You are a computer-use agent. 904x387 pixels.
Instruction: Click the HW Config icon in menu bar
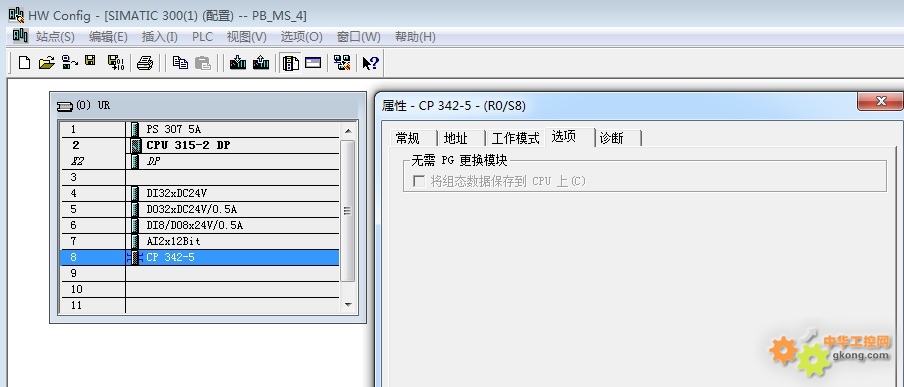(20, 36)
